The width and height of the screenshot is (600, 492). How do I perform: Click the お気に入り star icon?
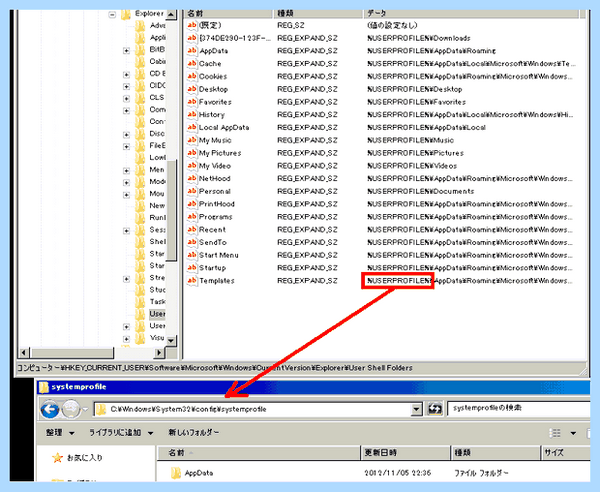[x=57, y=458]
